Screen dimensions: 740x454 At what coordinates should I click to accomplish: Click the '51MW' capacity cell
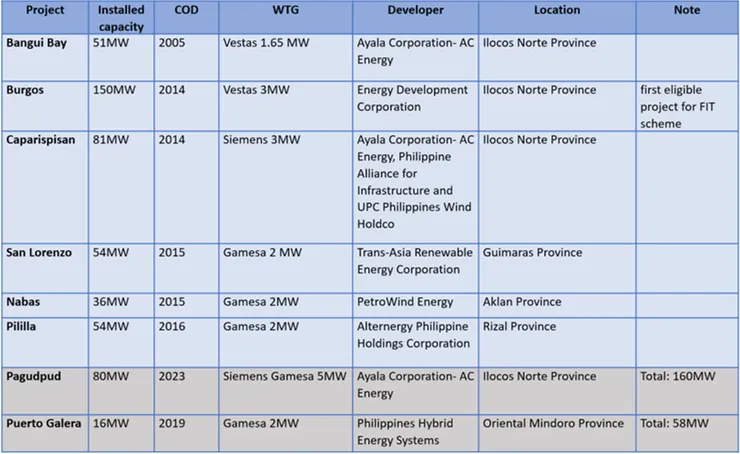[x=121, y=57]
